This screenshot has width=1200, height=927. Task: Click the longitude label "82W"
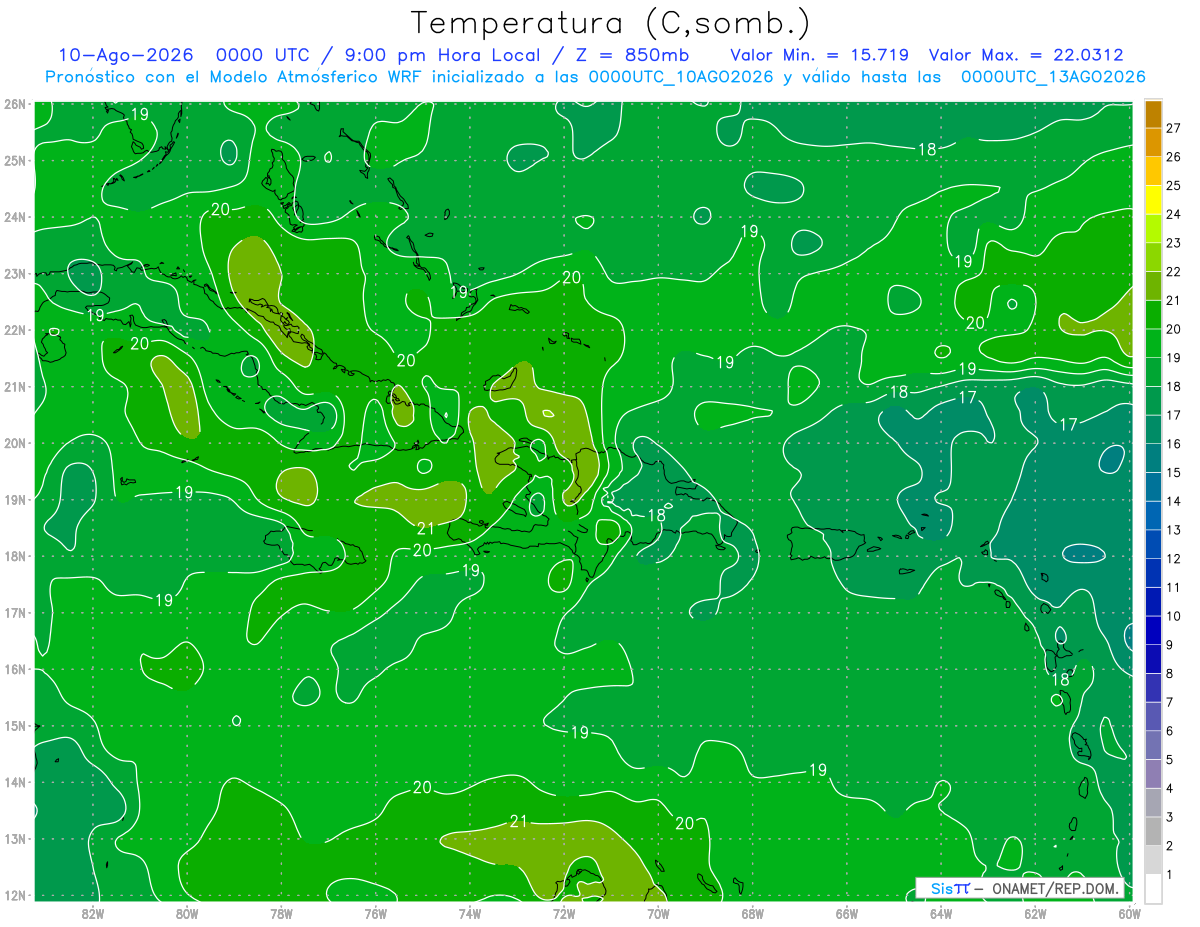(x=93, y=913)
